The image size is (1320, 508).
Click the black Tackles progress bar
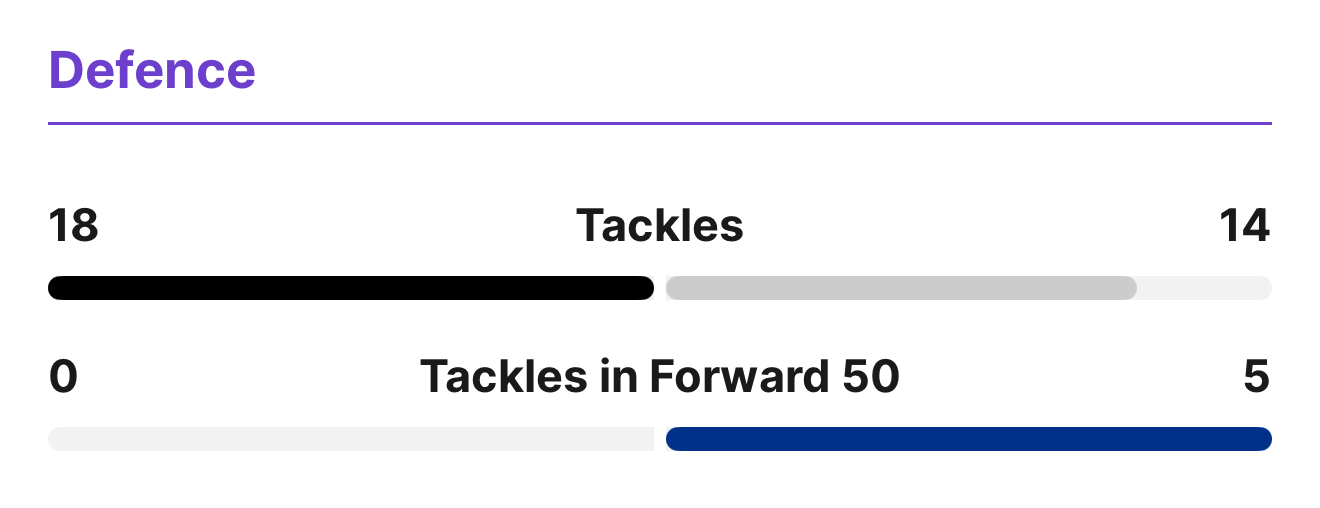(350, 288)
